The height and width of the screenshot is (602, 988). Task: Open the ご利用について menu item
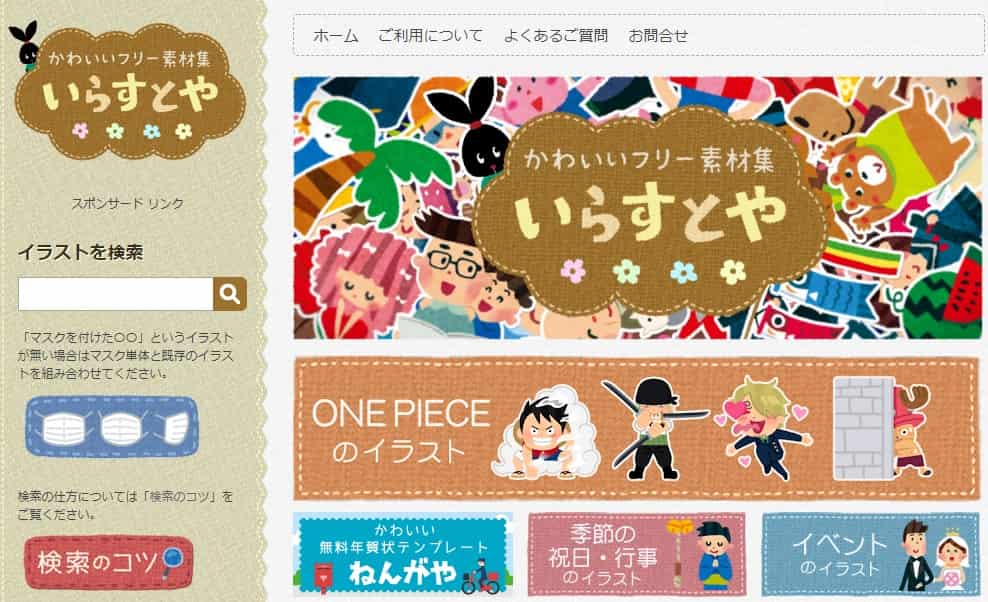[430, 36]
